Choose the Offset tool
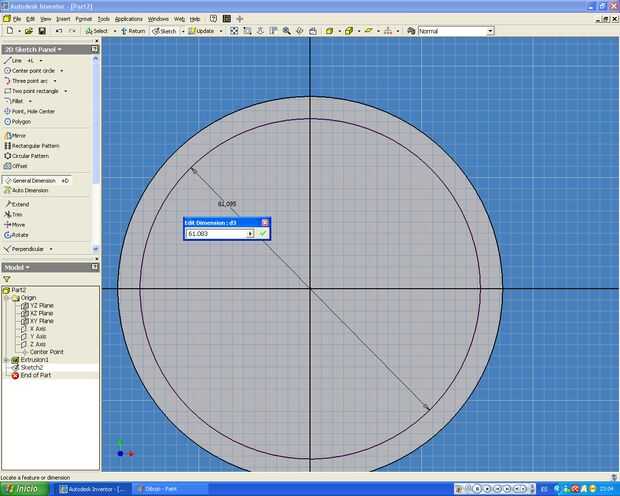The image size is (620, 496). (19, 166)
